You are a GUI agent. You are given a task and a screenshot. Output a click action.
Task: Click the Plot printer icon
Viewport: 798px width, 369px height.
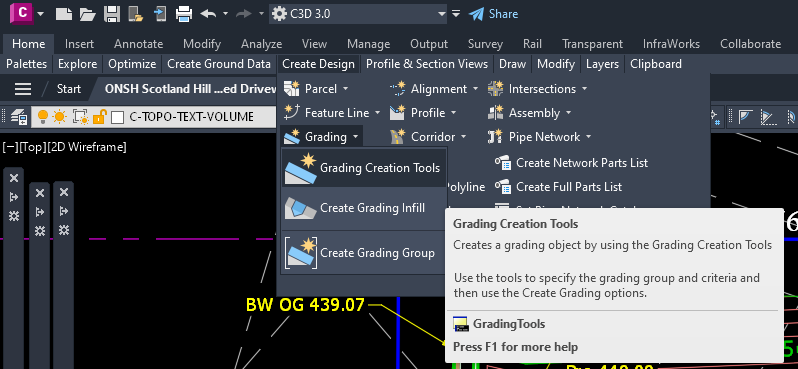pyautogui.click(x=184, y=14)
